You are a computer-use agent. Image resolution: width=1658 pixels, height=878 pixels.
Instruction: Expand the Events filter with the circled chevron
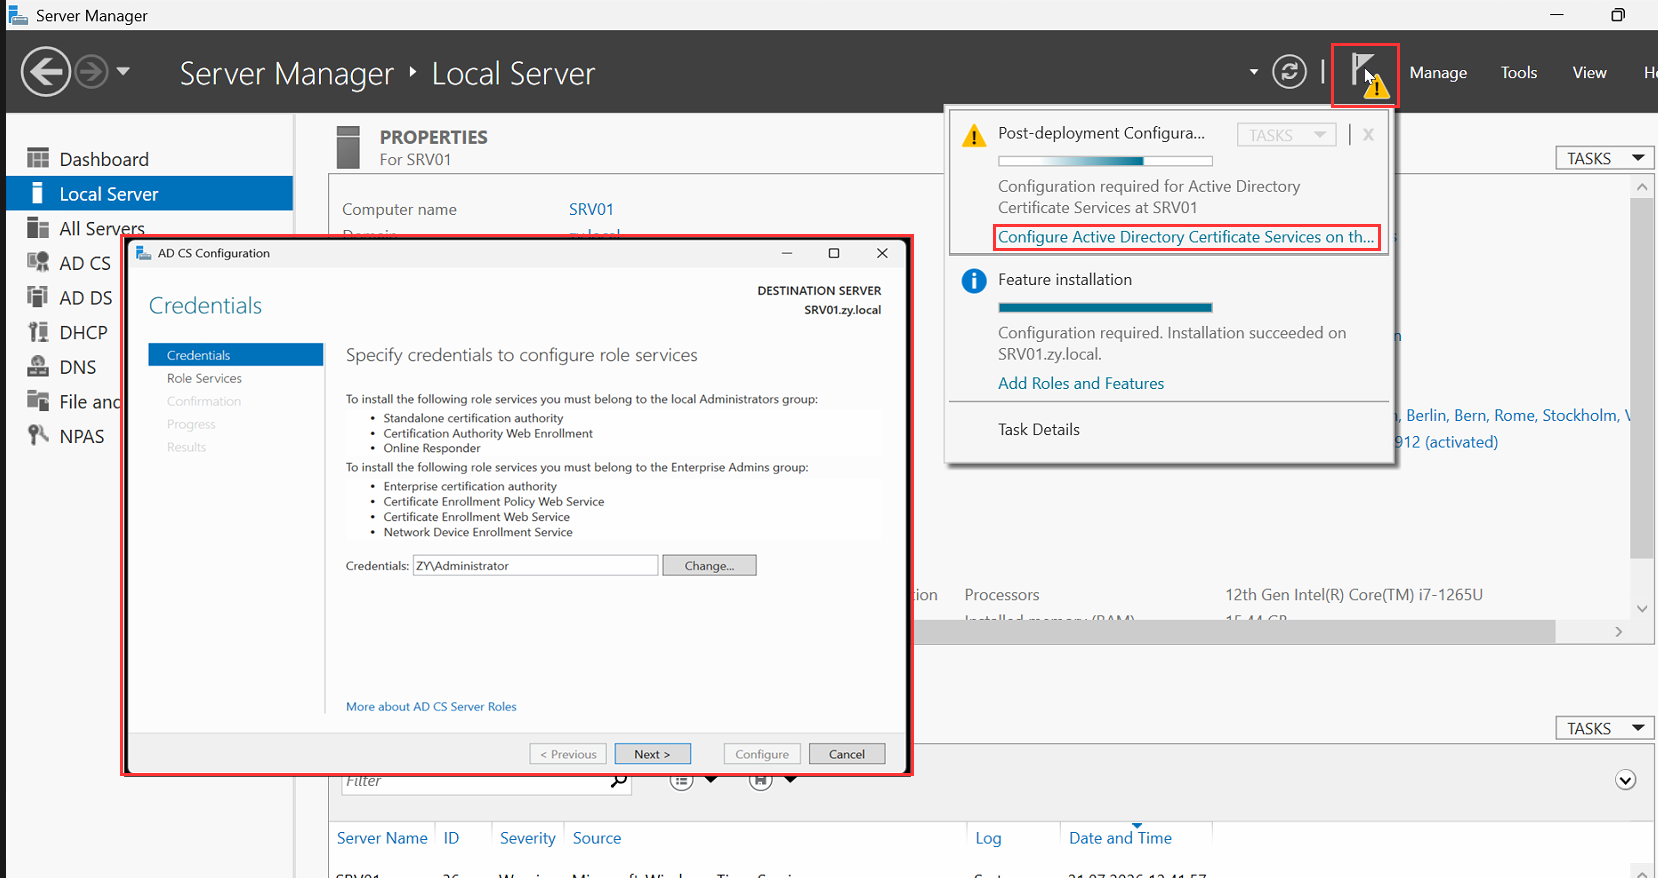click(x=1625, y=780)
